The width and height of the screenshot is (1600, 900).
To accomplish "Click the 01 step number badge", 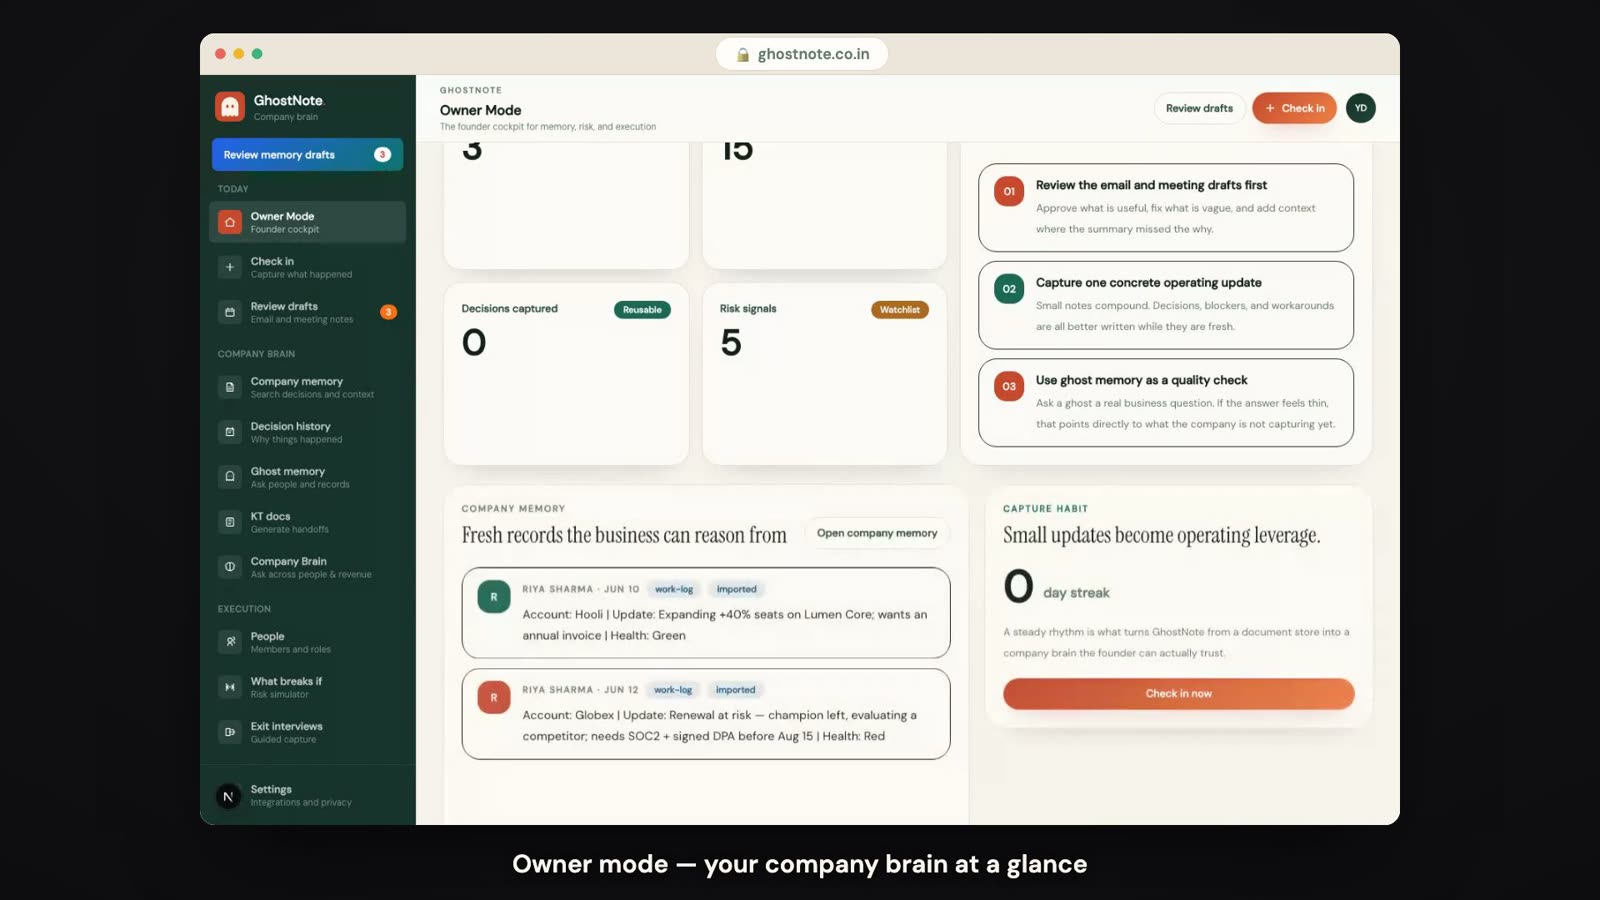I will pos(1009,191).
